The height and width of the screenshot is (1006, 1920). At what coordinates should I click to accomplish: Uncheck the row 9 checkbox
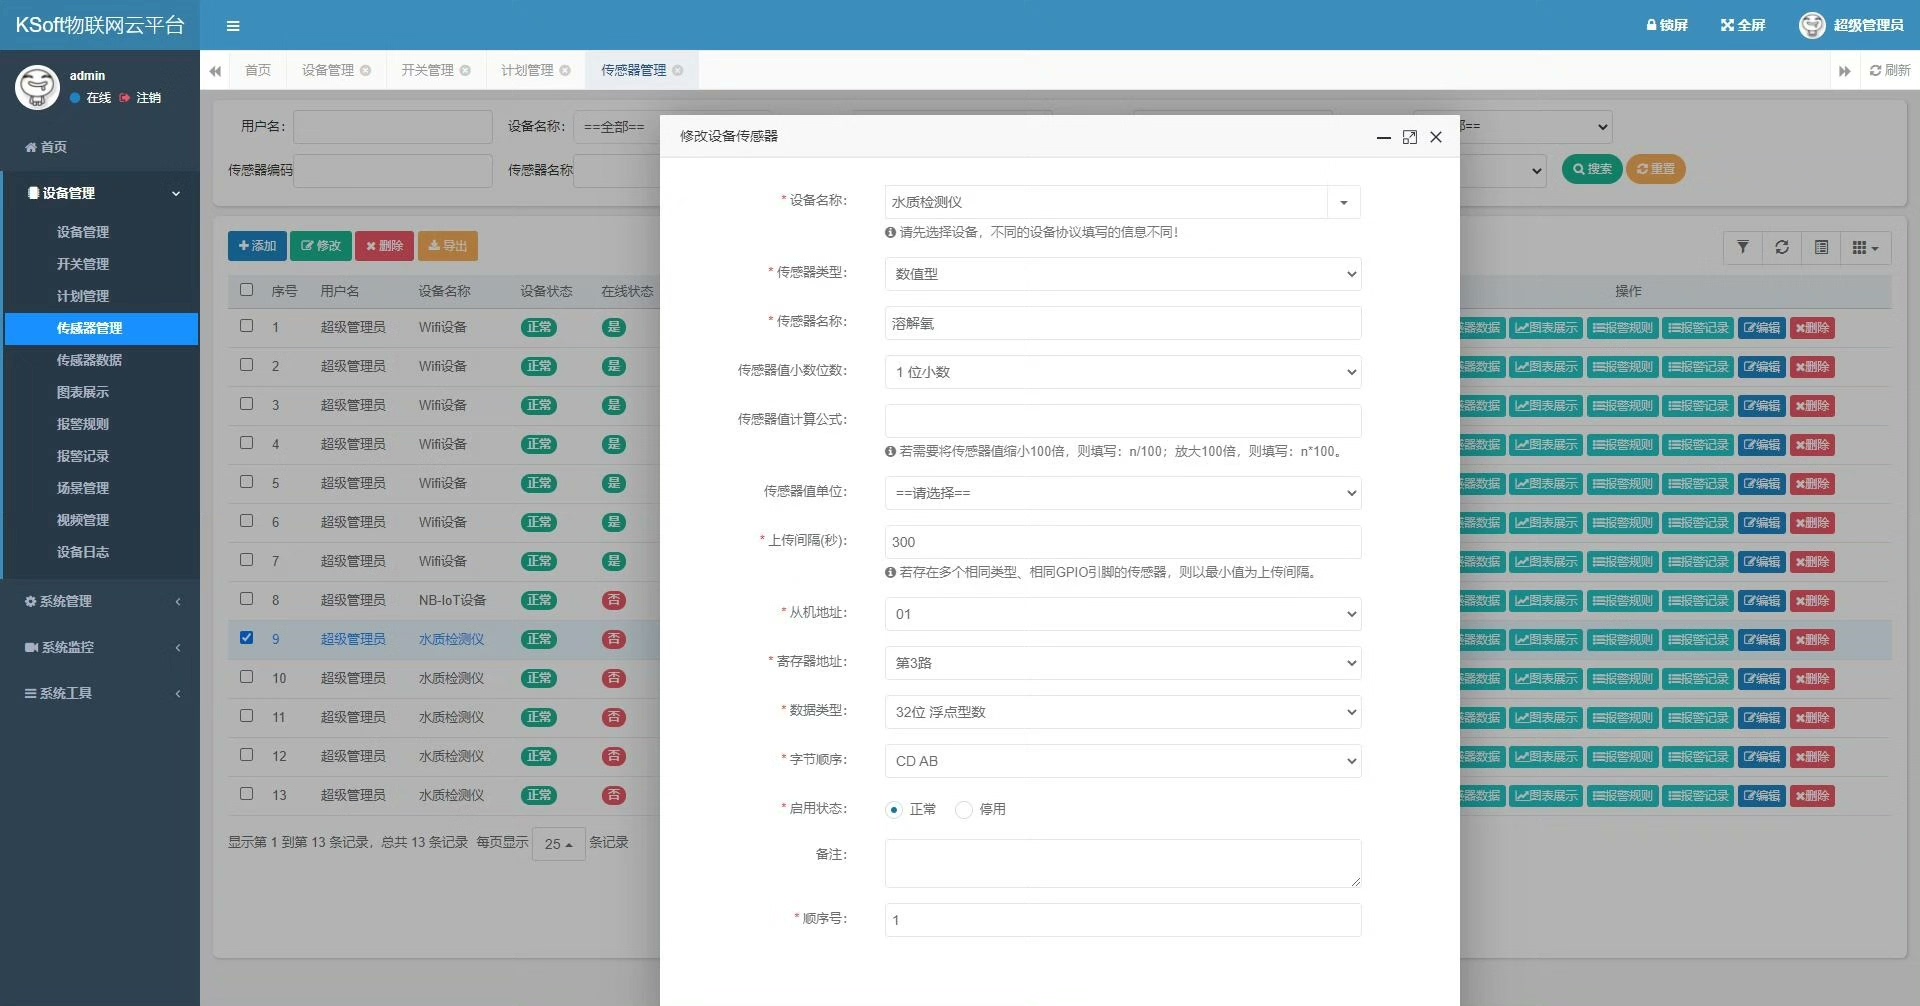point(247,638)
